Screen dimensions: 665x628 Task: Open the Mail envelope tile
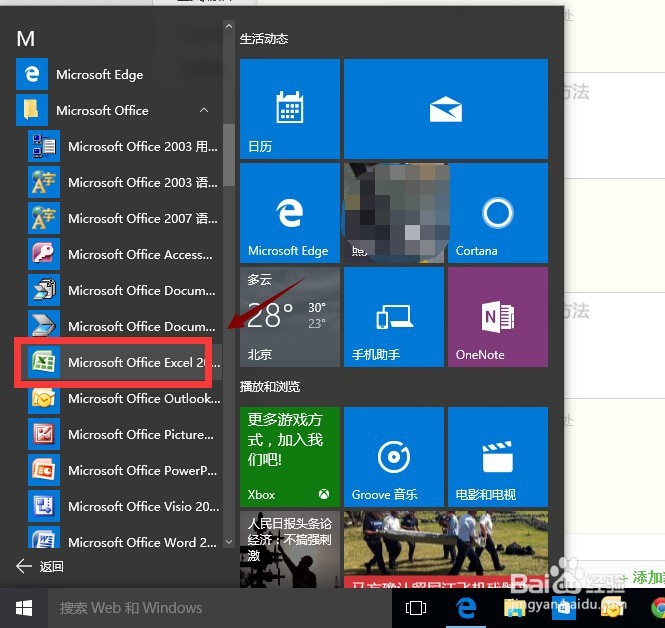click(446, 109)
